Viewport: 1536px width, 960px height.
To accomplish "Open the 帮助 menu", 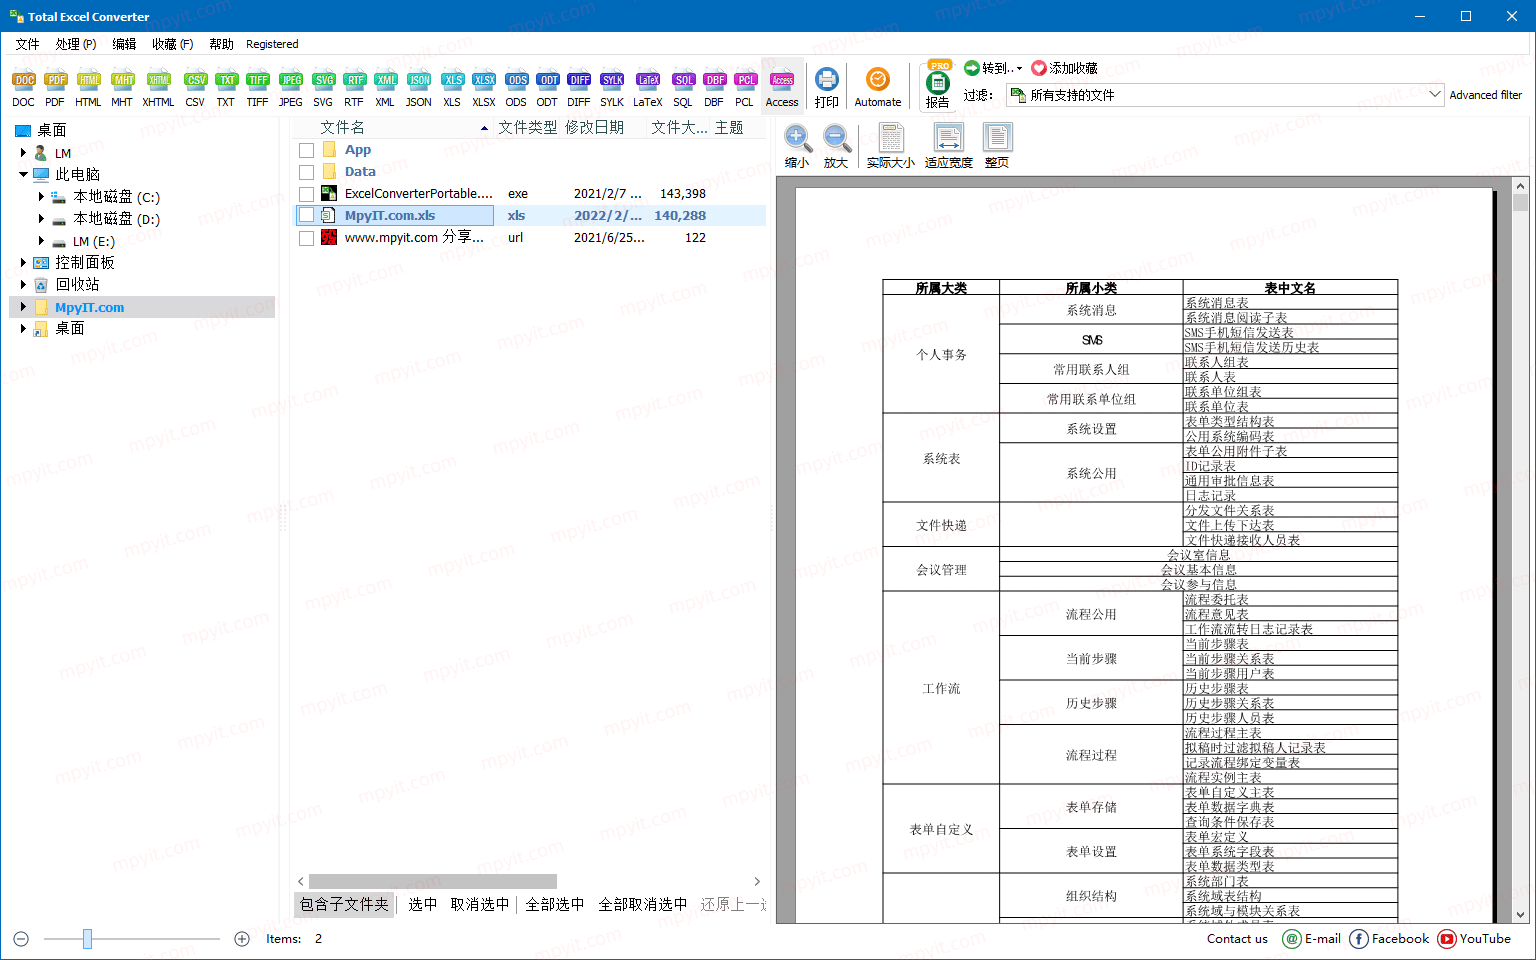I will [221, 44].
